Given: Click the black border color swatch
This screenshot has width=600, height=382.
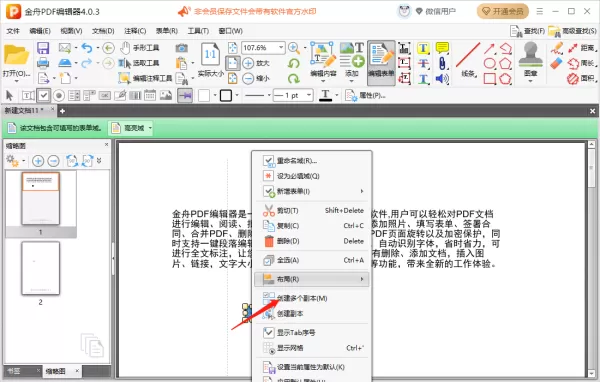Looking at the screenshot, I should [226, 95].
